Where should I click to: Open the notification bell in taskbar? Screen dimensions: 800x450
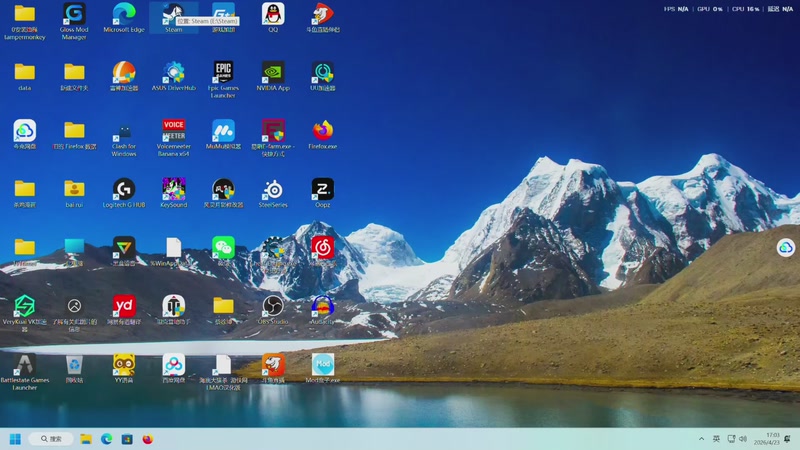point(787,439)
